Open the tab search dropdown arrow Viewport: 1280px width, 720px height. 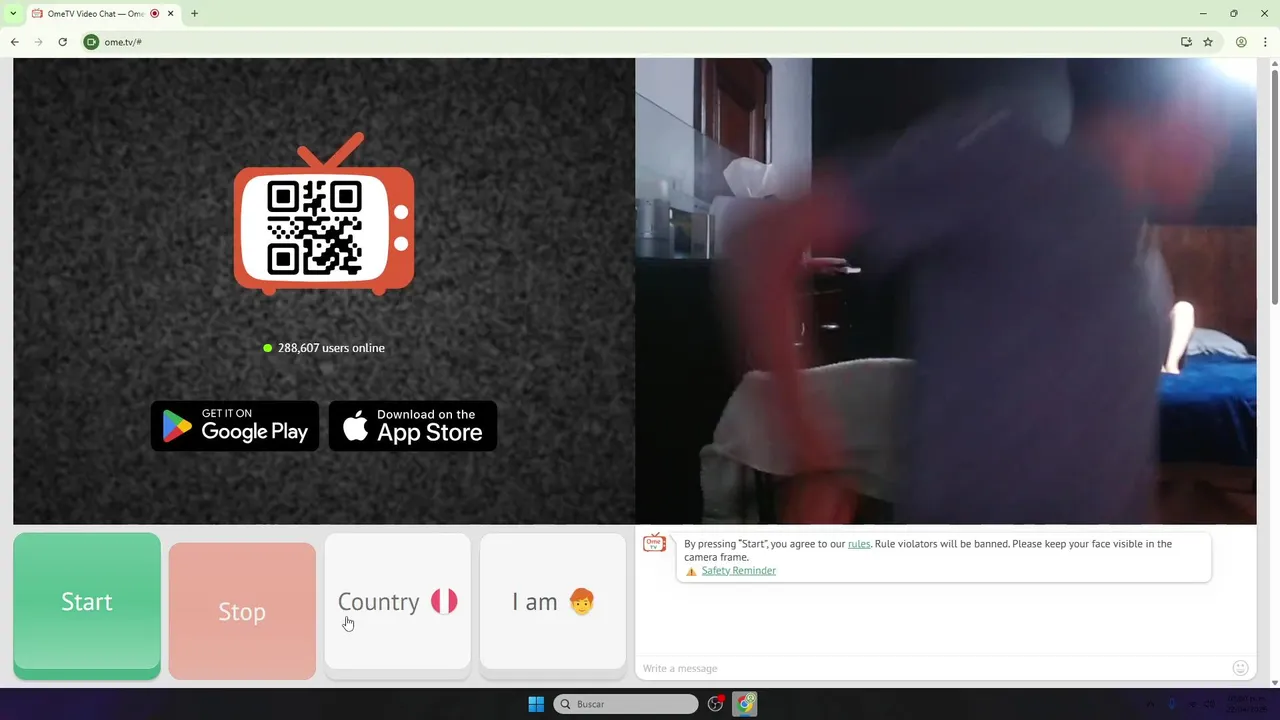click(13, 14)
